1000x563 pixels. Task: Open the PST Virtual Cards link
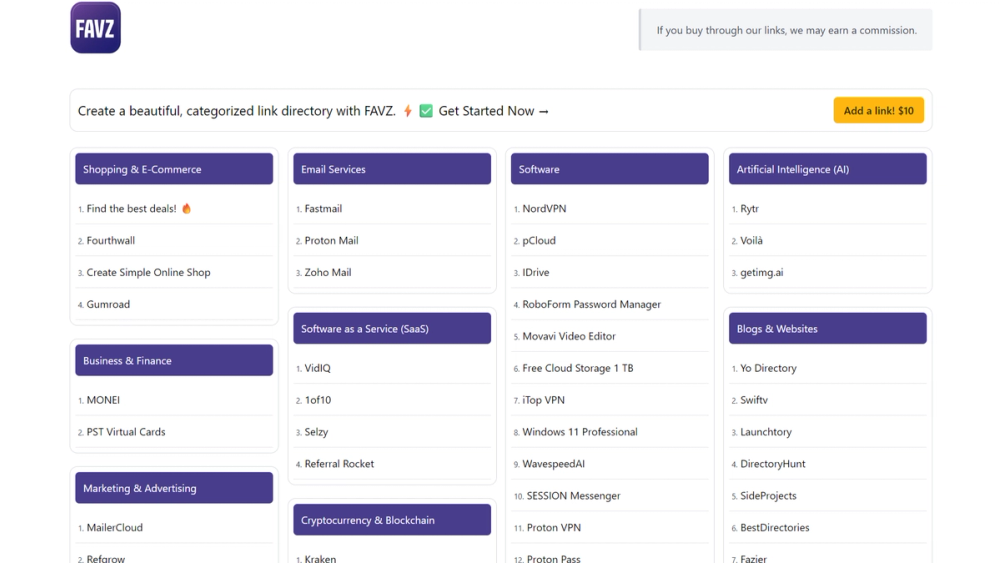coord(126,432)
